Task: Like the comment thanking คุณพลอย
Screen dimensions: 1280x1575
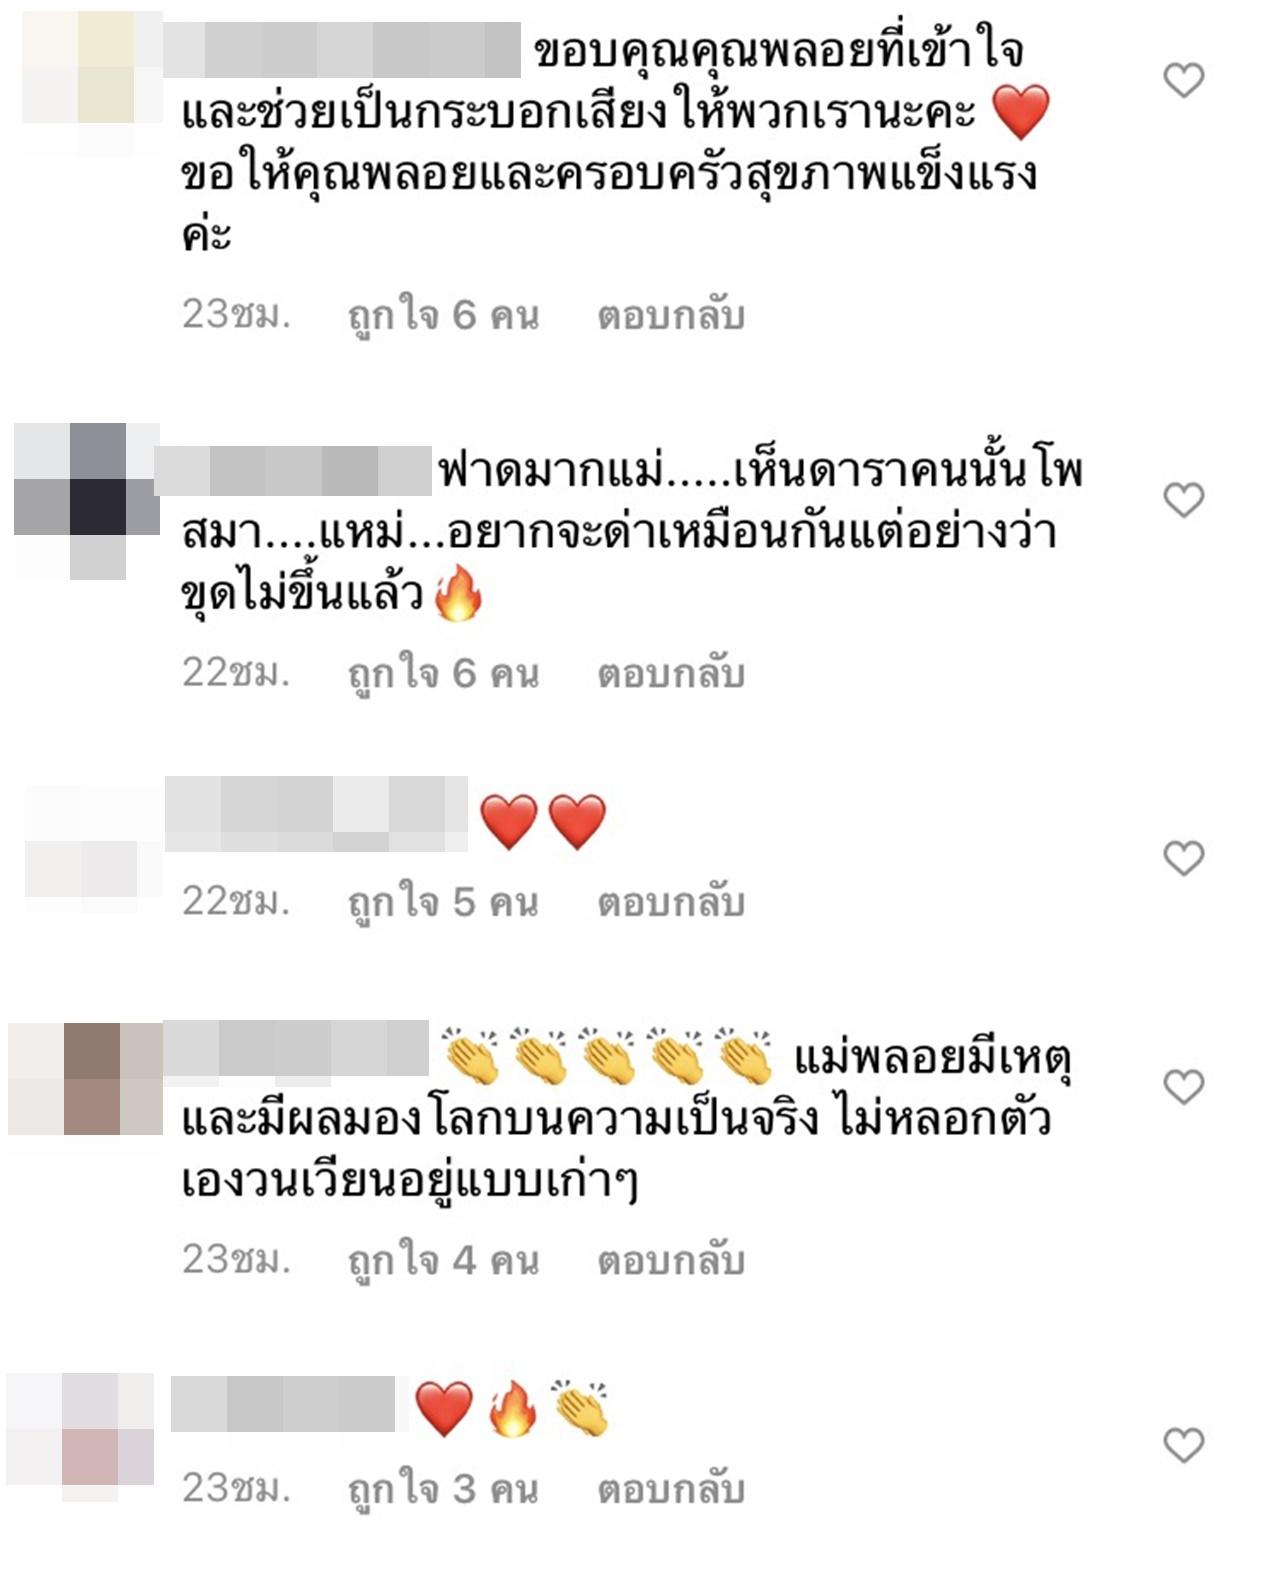Action: [1184, 80]
